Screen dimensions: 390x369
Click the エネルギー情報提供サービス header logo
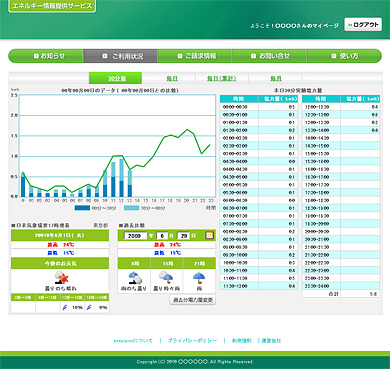tap(52, 6)
